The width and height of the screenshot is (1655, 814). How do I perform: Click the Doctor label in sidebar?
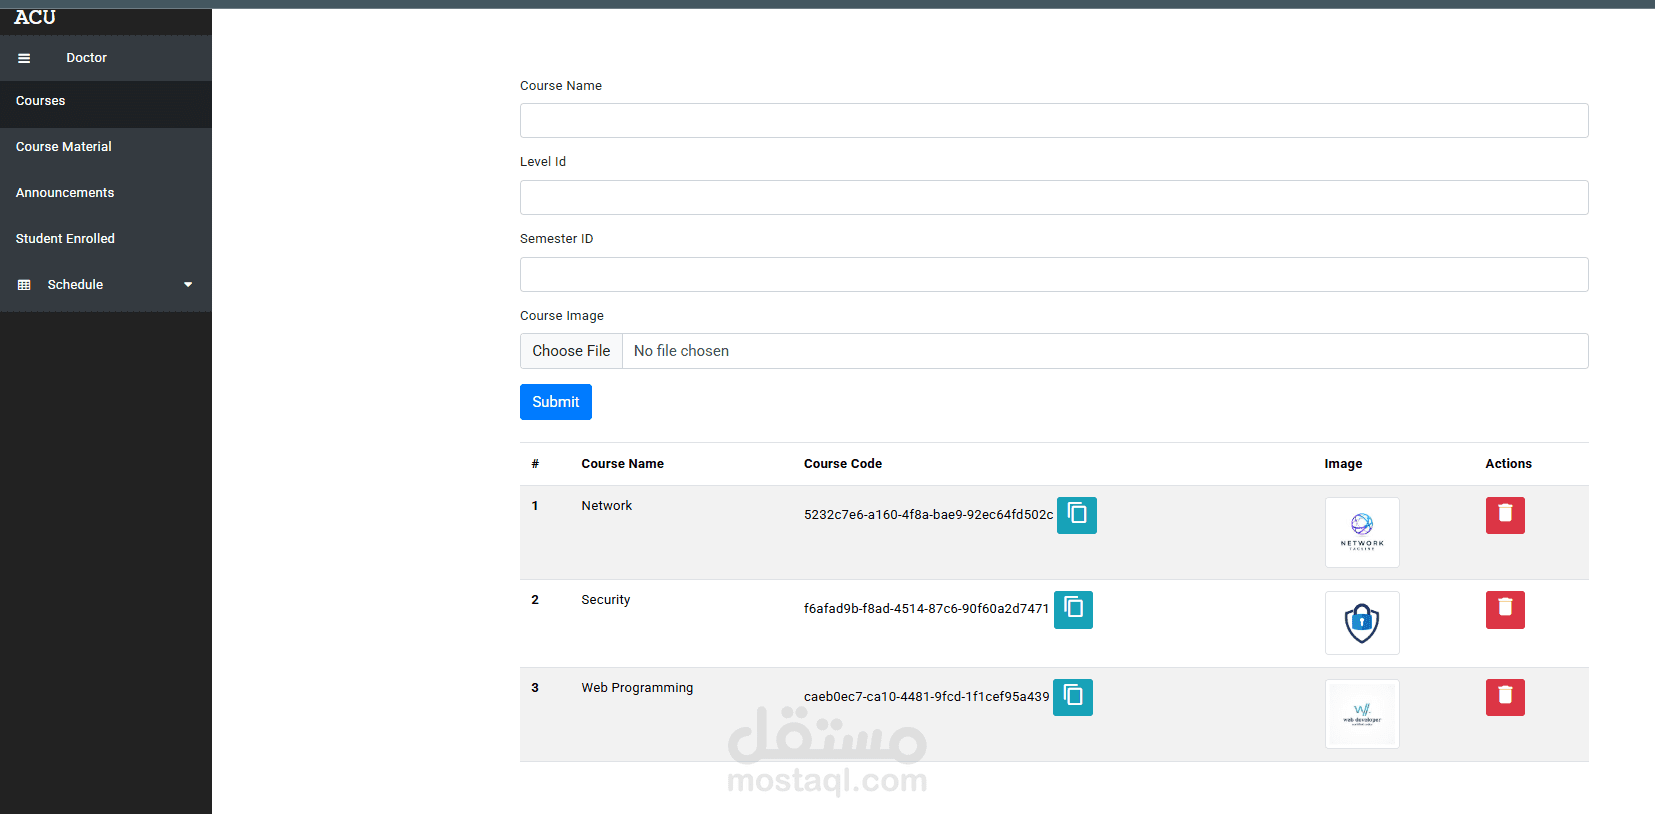[x=87, y=58]
